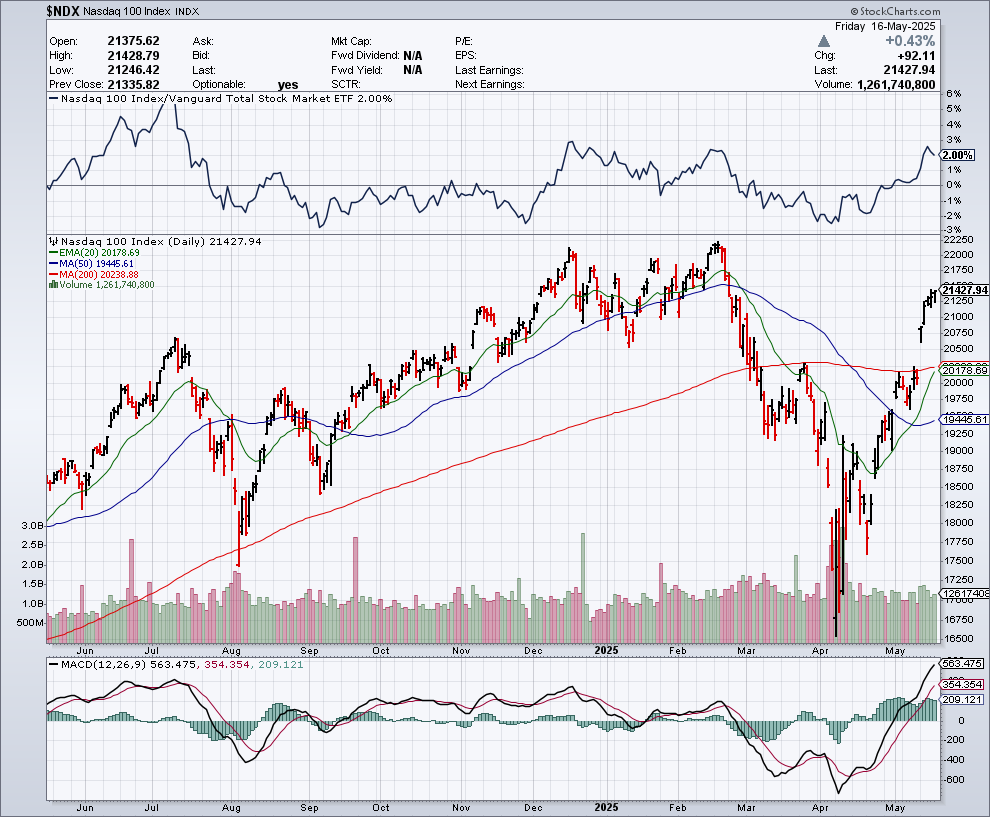
Task: Click the gray up-arrow triangle beside +0.43%
Action: (823, 41)
